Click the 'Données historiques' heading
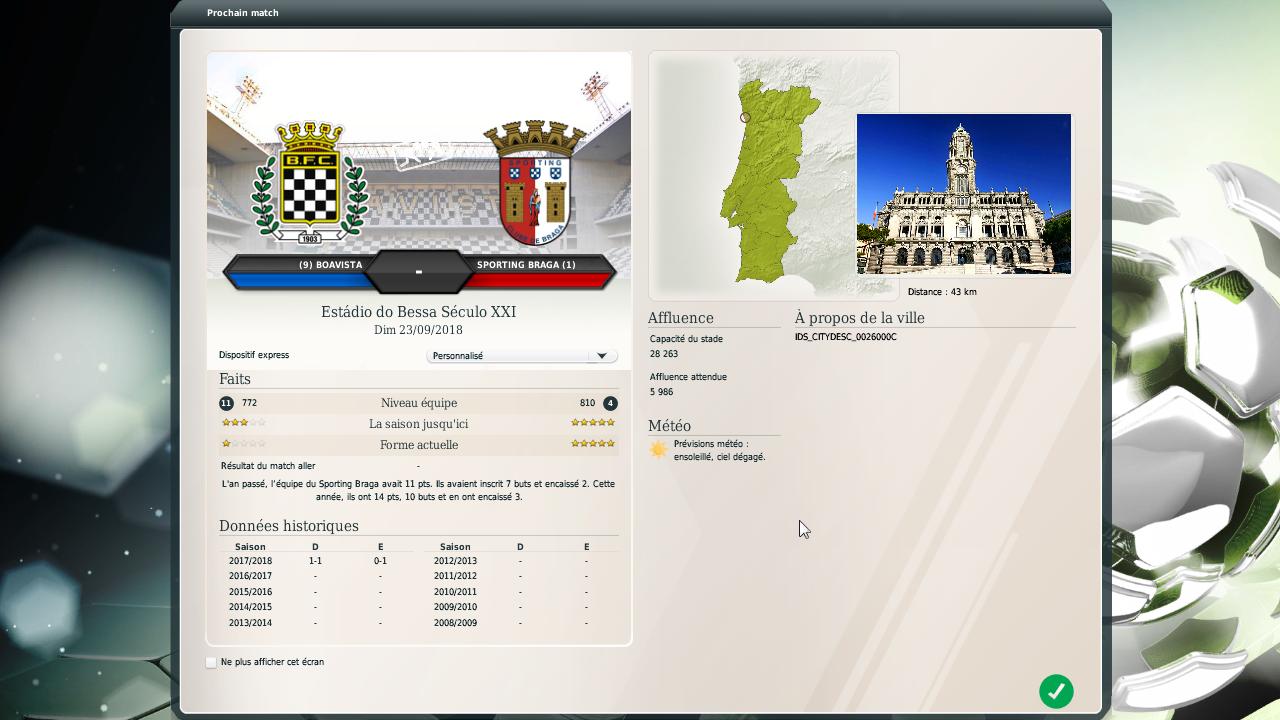1280x720 pixels. point(289,526)
